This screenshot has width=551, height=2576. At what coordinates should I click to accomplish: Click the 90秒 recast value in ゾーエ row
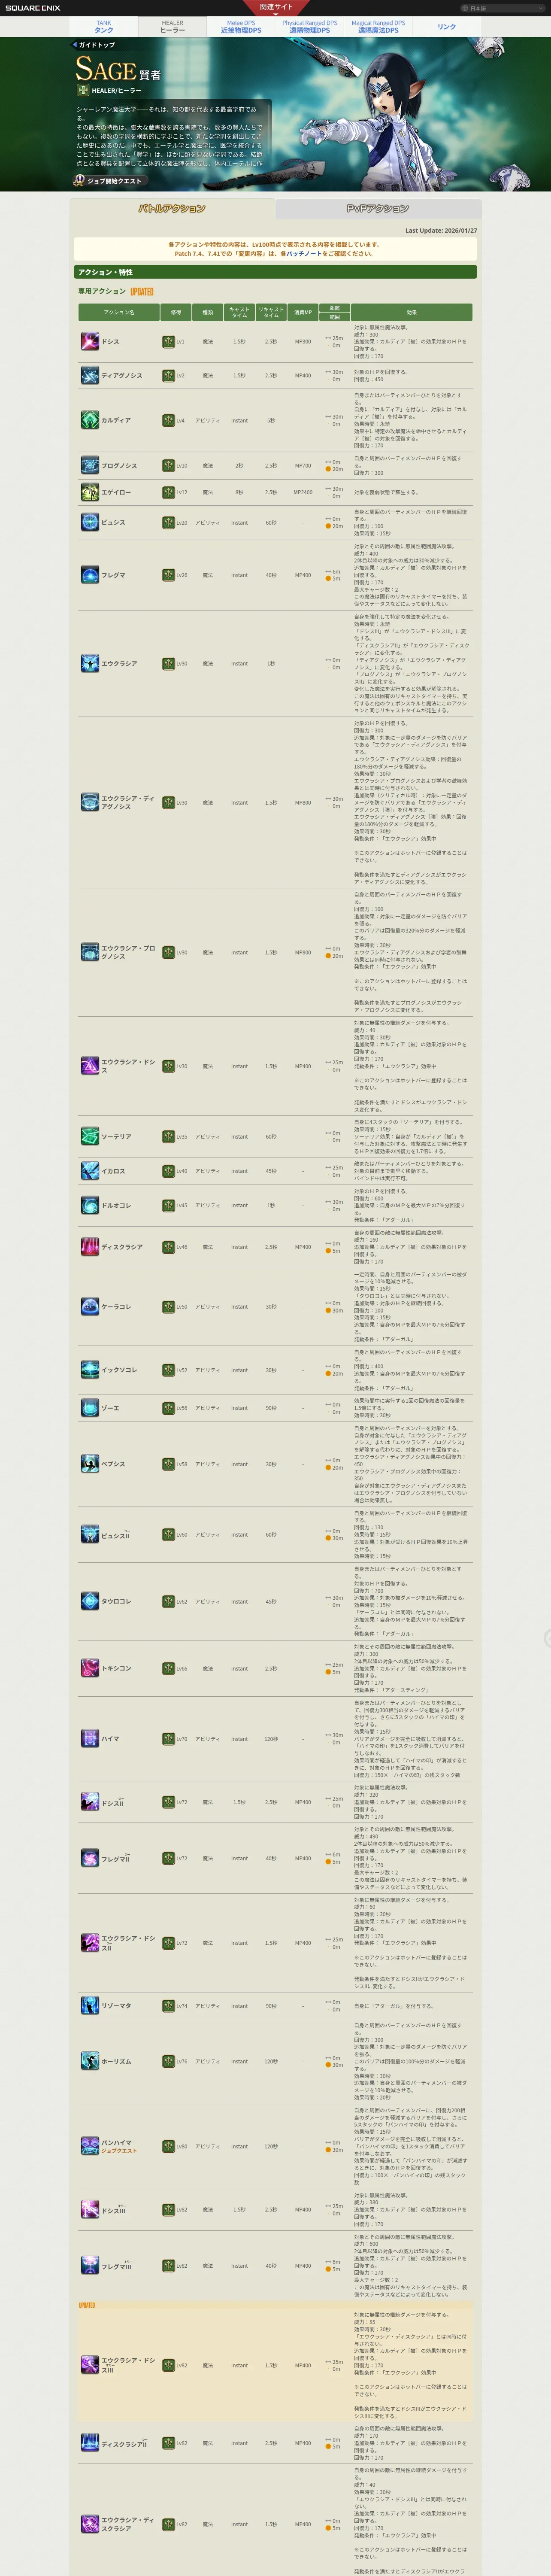click(x=271, y=1408)
